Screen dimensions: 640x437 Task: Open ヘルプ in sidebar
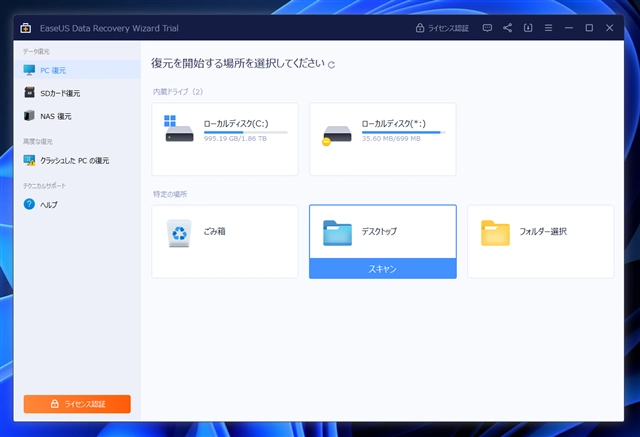pos(78,204)
